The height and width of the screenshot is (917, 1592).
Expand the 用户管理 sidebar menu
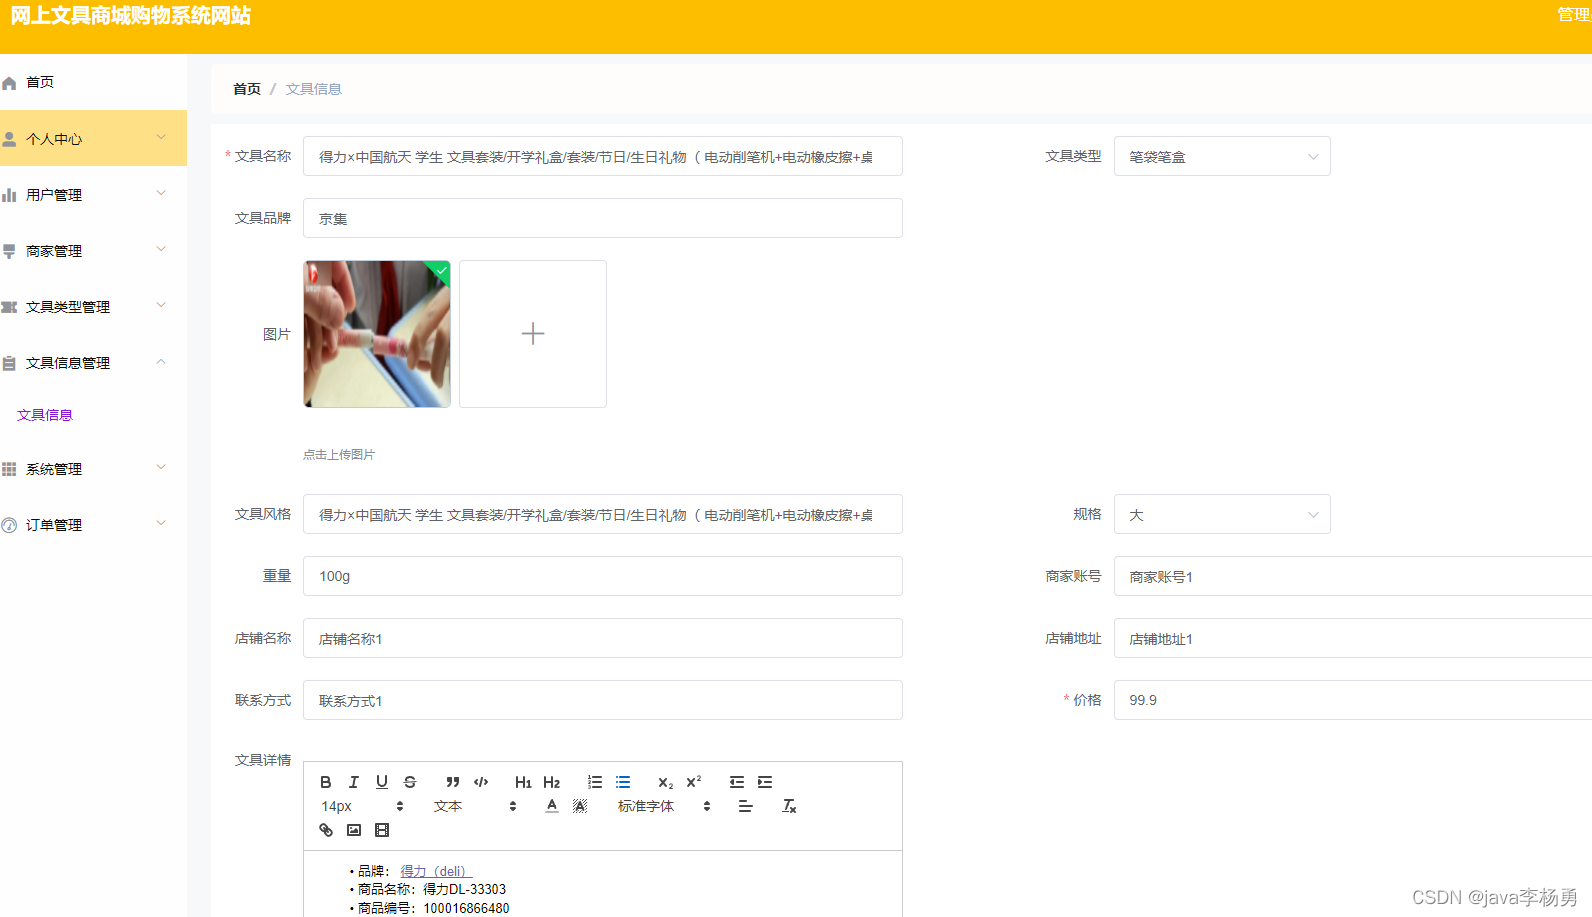pos(93,194)
